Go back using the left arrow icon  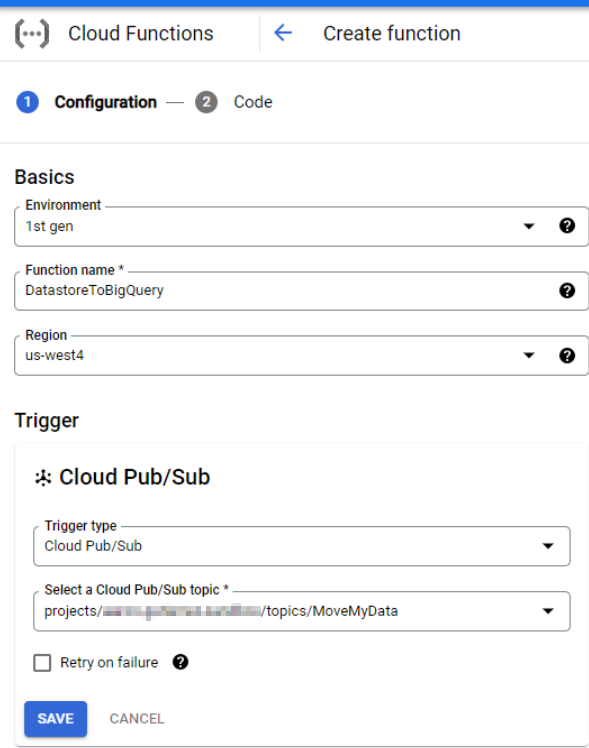point(283,33)
